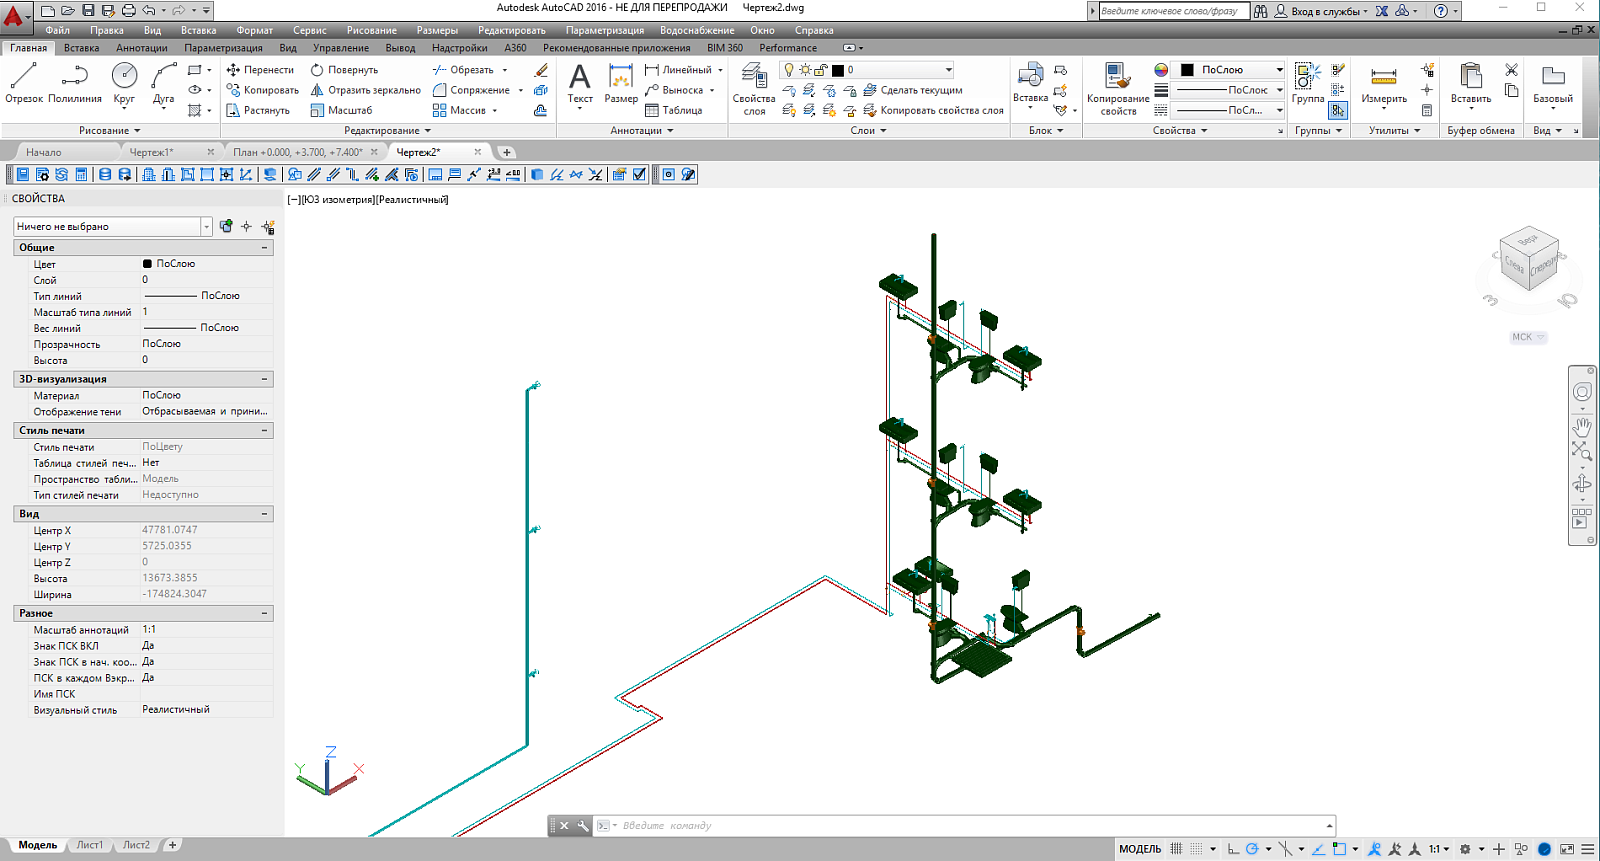Switch to the Чертеж1* document tab
The image size is (1600, 861).
pos(152,152)
